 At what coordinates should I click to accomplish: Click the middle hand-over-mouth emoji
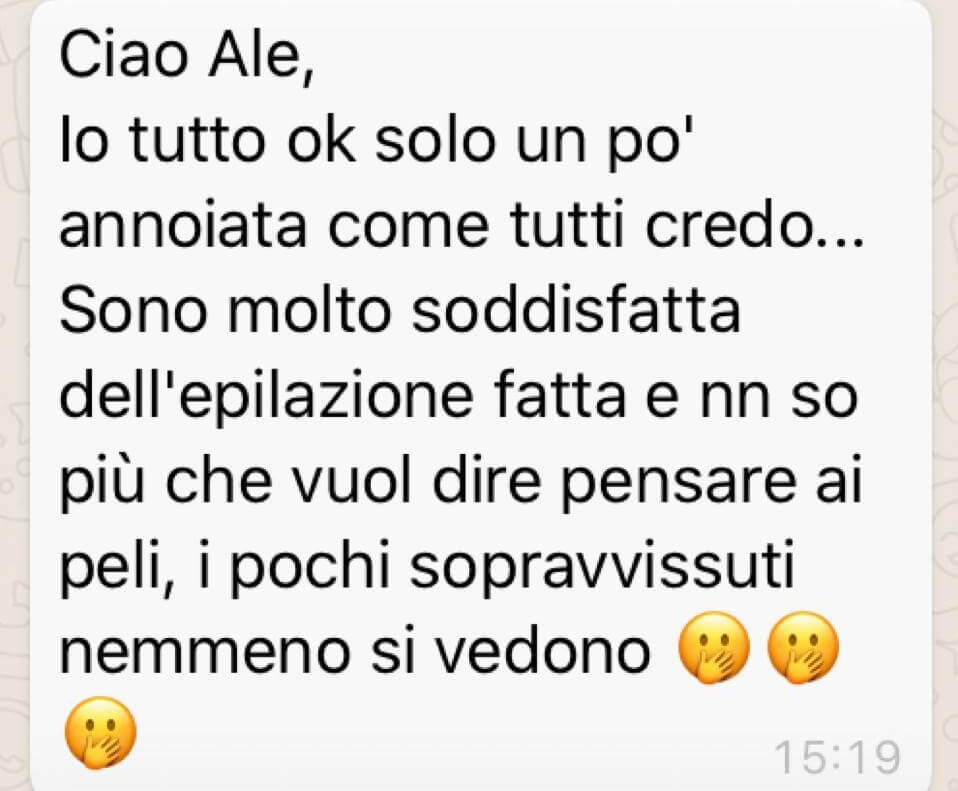(803, 648)
